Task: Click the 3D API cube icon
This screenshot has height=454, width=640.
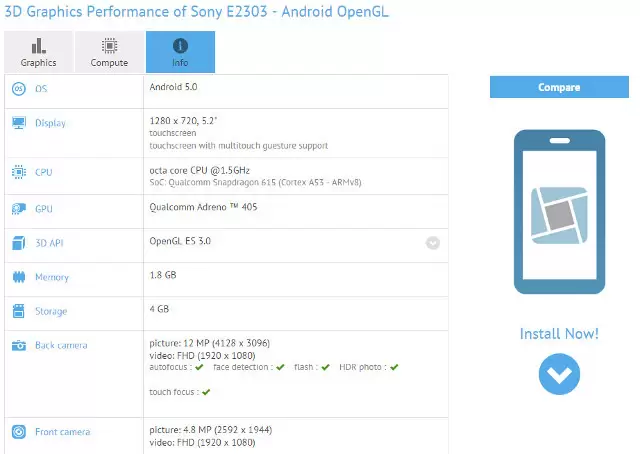Action: (x=19, y=243)
